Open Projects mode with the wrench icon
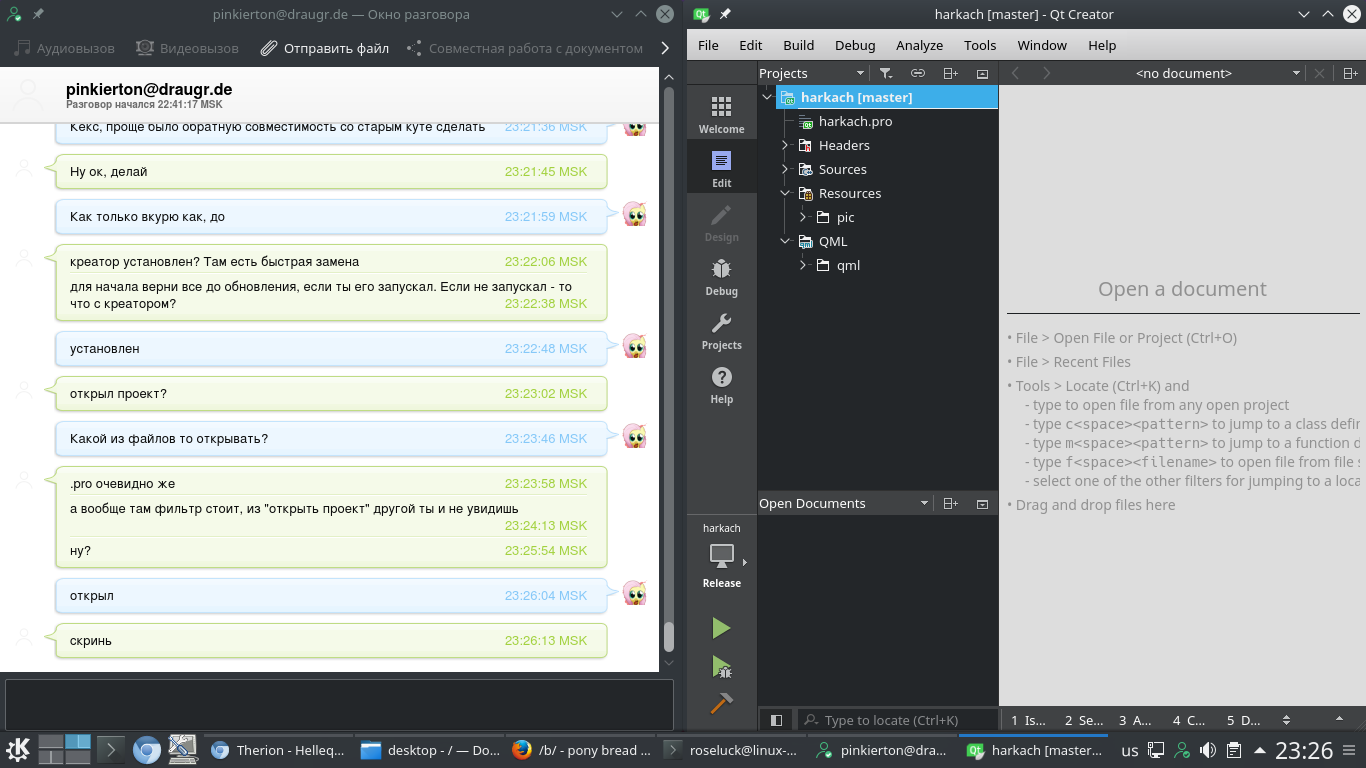The width and height of the screenshot is (1366, 768). point(721,329)
